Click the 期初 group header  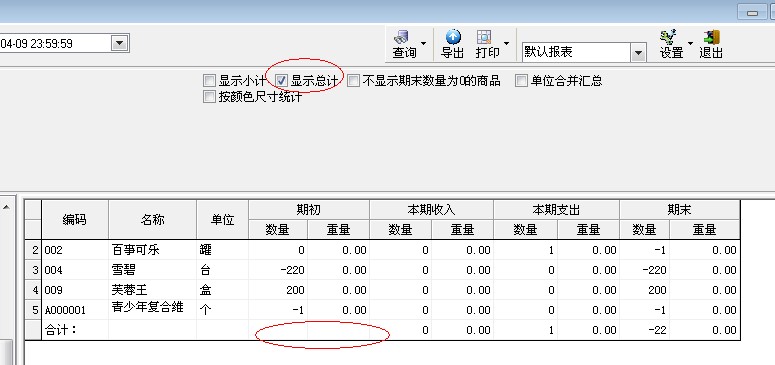point(308,210)
